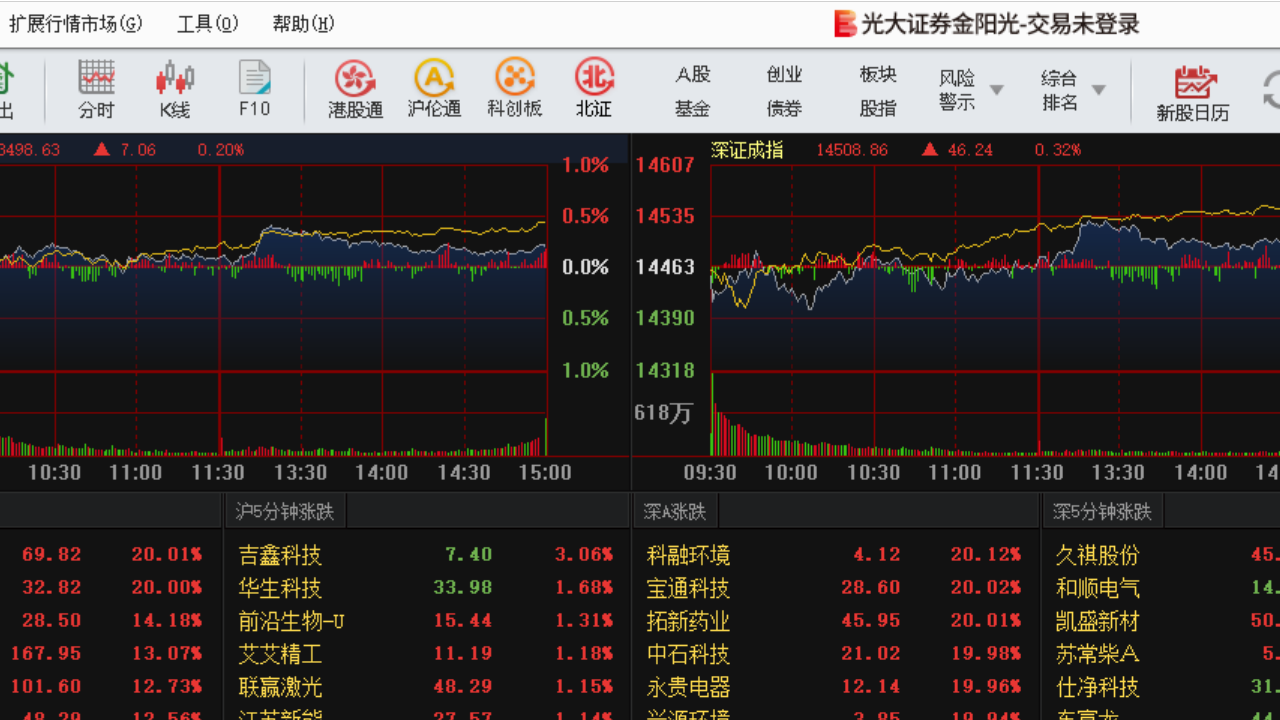Expand the 风险警示 dropdown arrow
Viewport: 1280px width, 720px height.
coord(996,90)
